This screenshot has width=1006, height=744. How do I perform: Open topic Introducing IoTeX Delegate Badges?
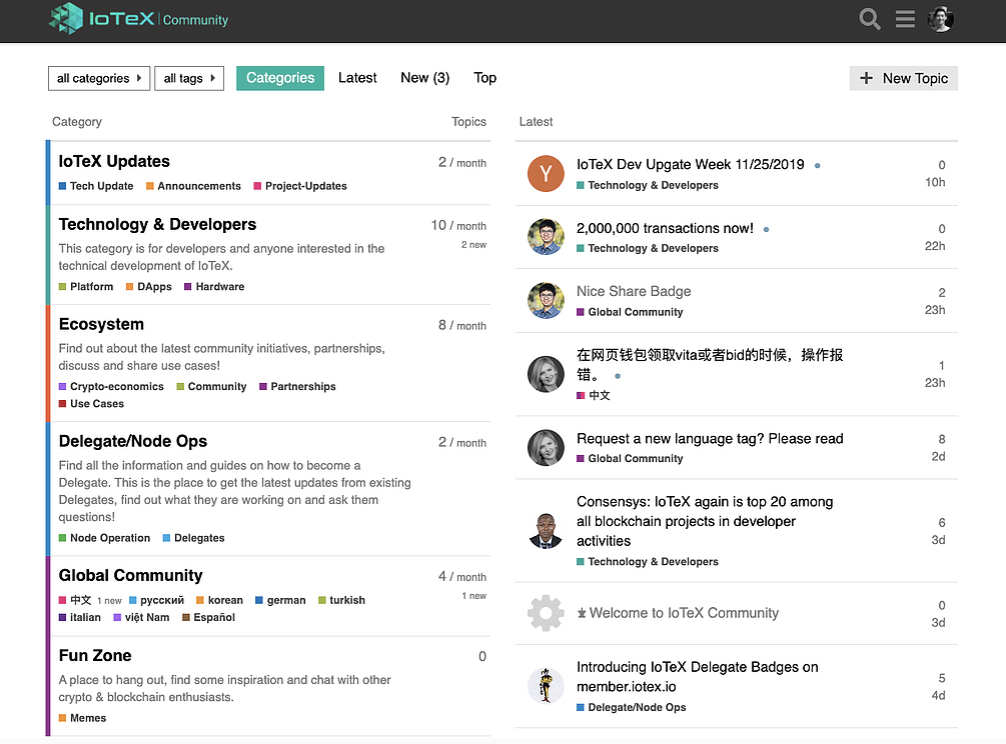[x=697, y=677]
